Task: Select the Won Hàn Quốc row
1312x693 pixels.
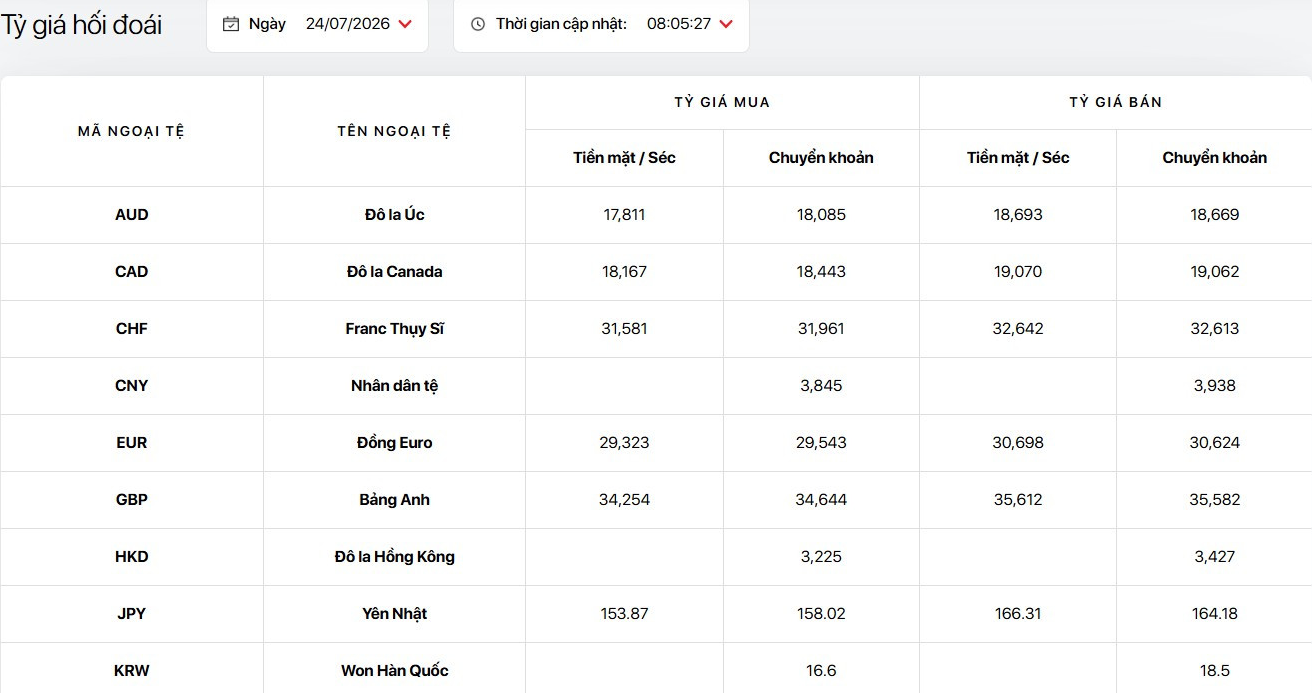Action: click(x=656, y=668)
